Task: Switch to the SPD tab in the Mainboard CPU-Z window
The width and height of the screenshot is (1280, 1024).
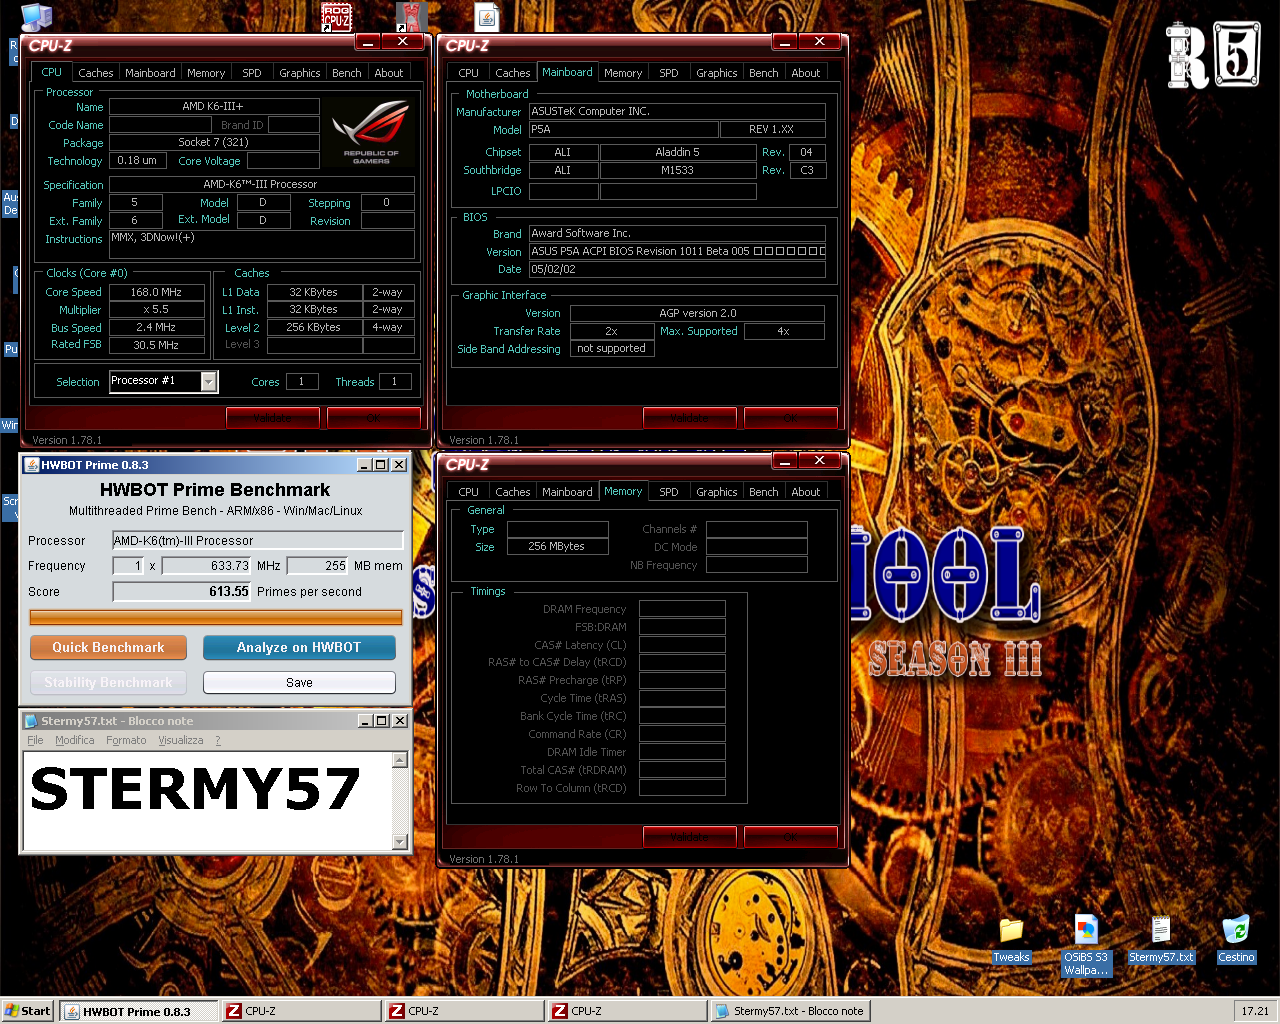Action: [669, 73]
